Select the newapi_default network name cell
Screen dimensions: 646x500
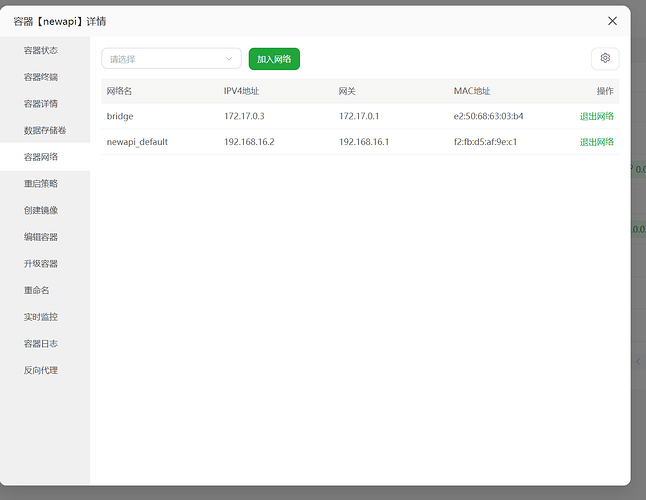(x=137, y=142)
